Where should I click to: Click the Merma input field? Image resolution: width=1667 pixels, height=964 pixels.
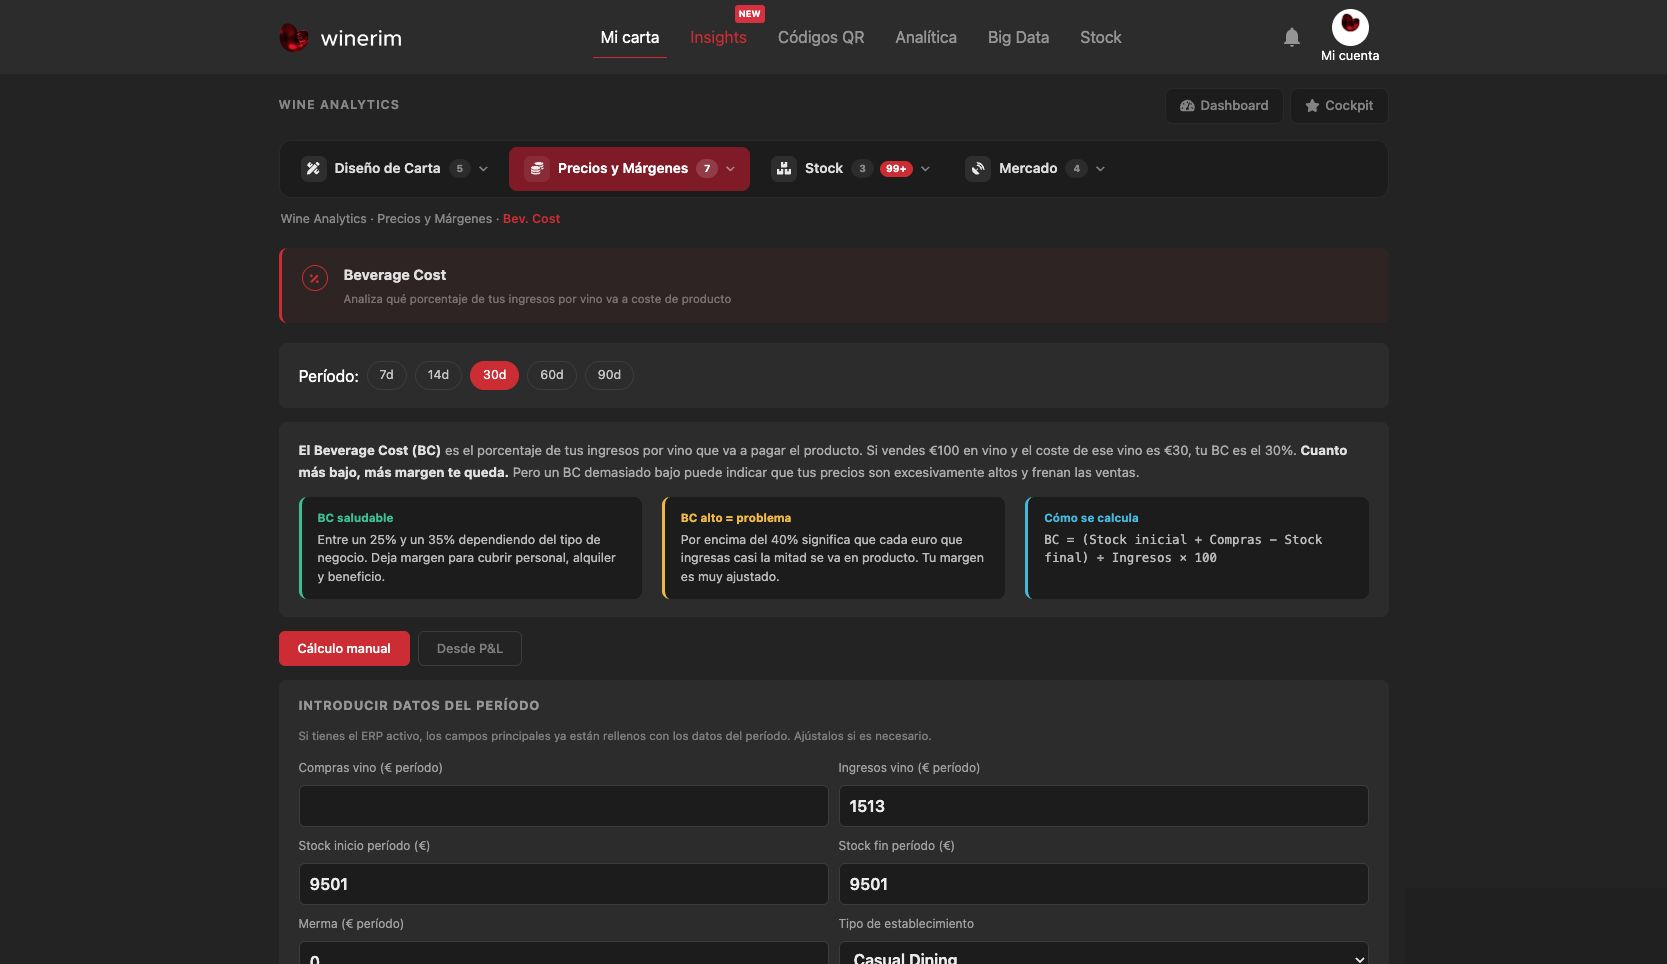(563, 954)
